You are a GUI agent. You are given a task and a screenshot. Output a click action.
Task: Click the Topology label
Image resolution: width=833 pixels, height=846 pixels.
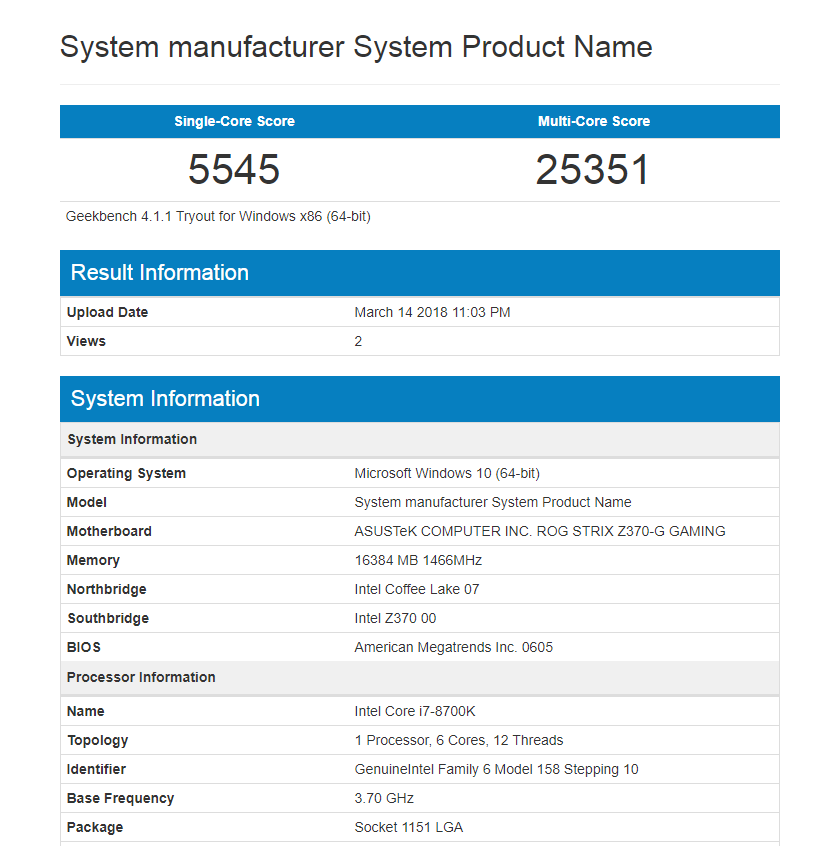[98, 741]
